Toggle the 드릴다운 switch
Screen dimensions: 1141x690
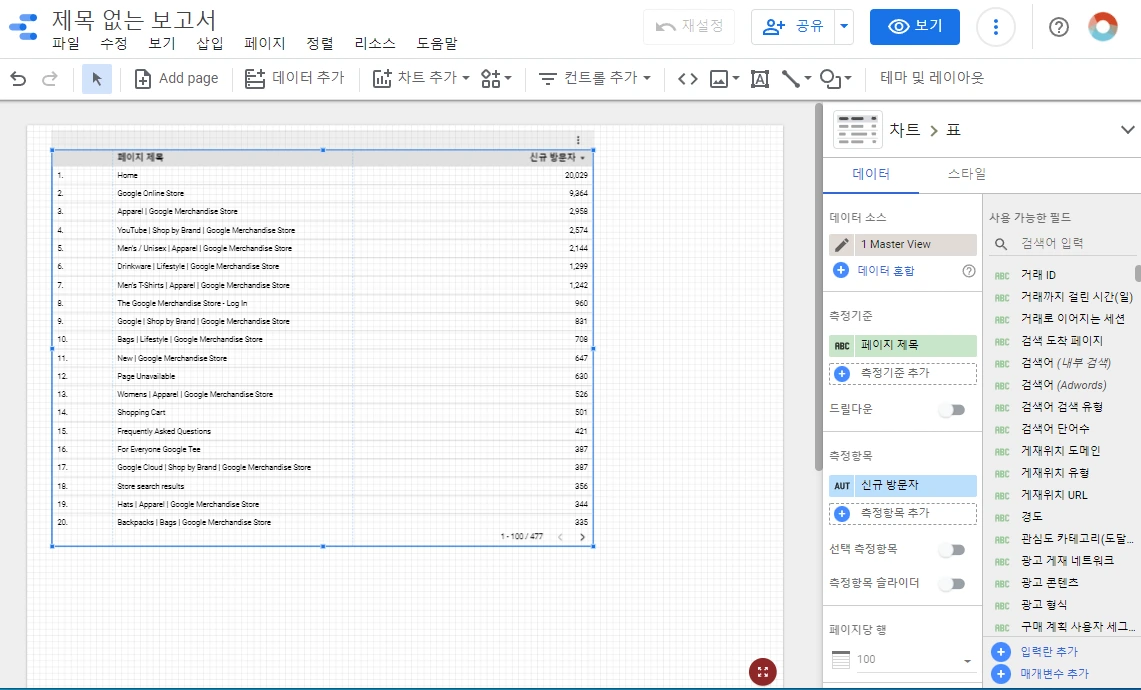pos(952,410)
